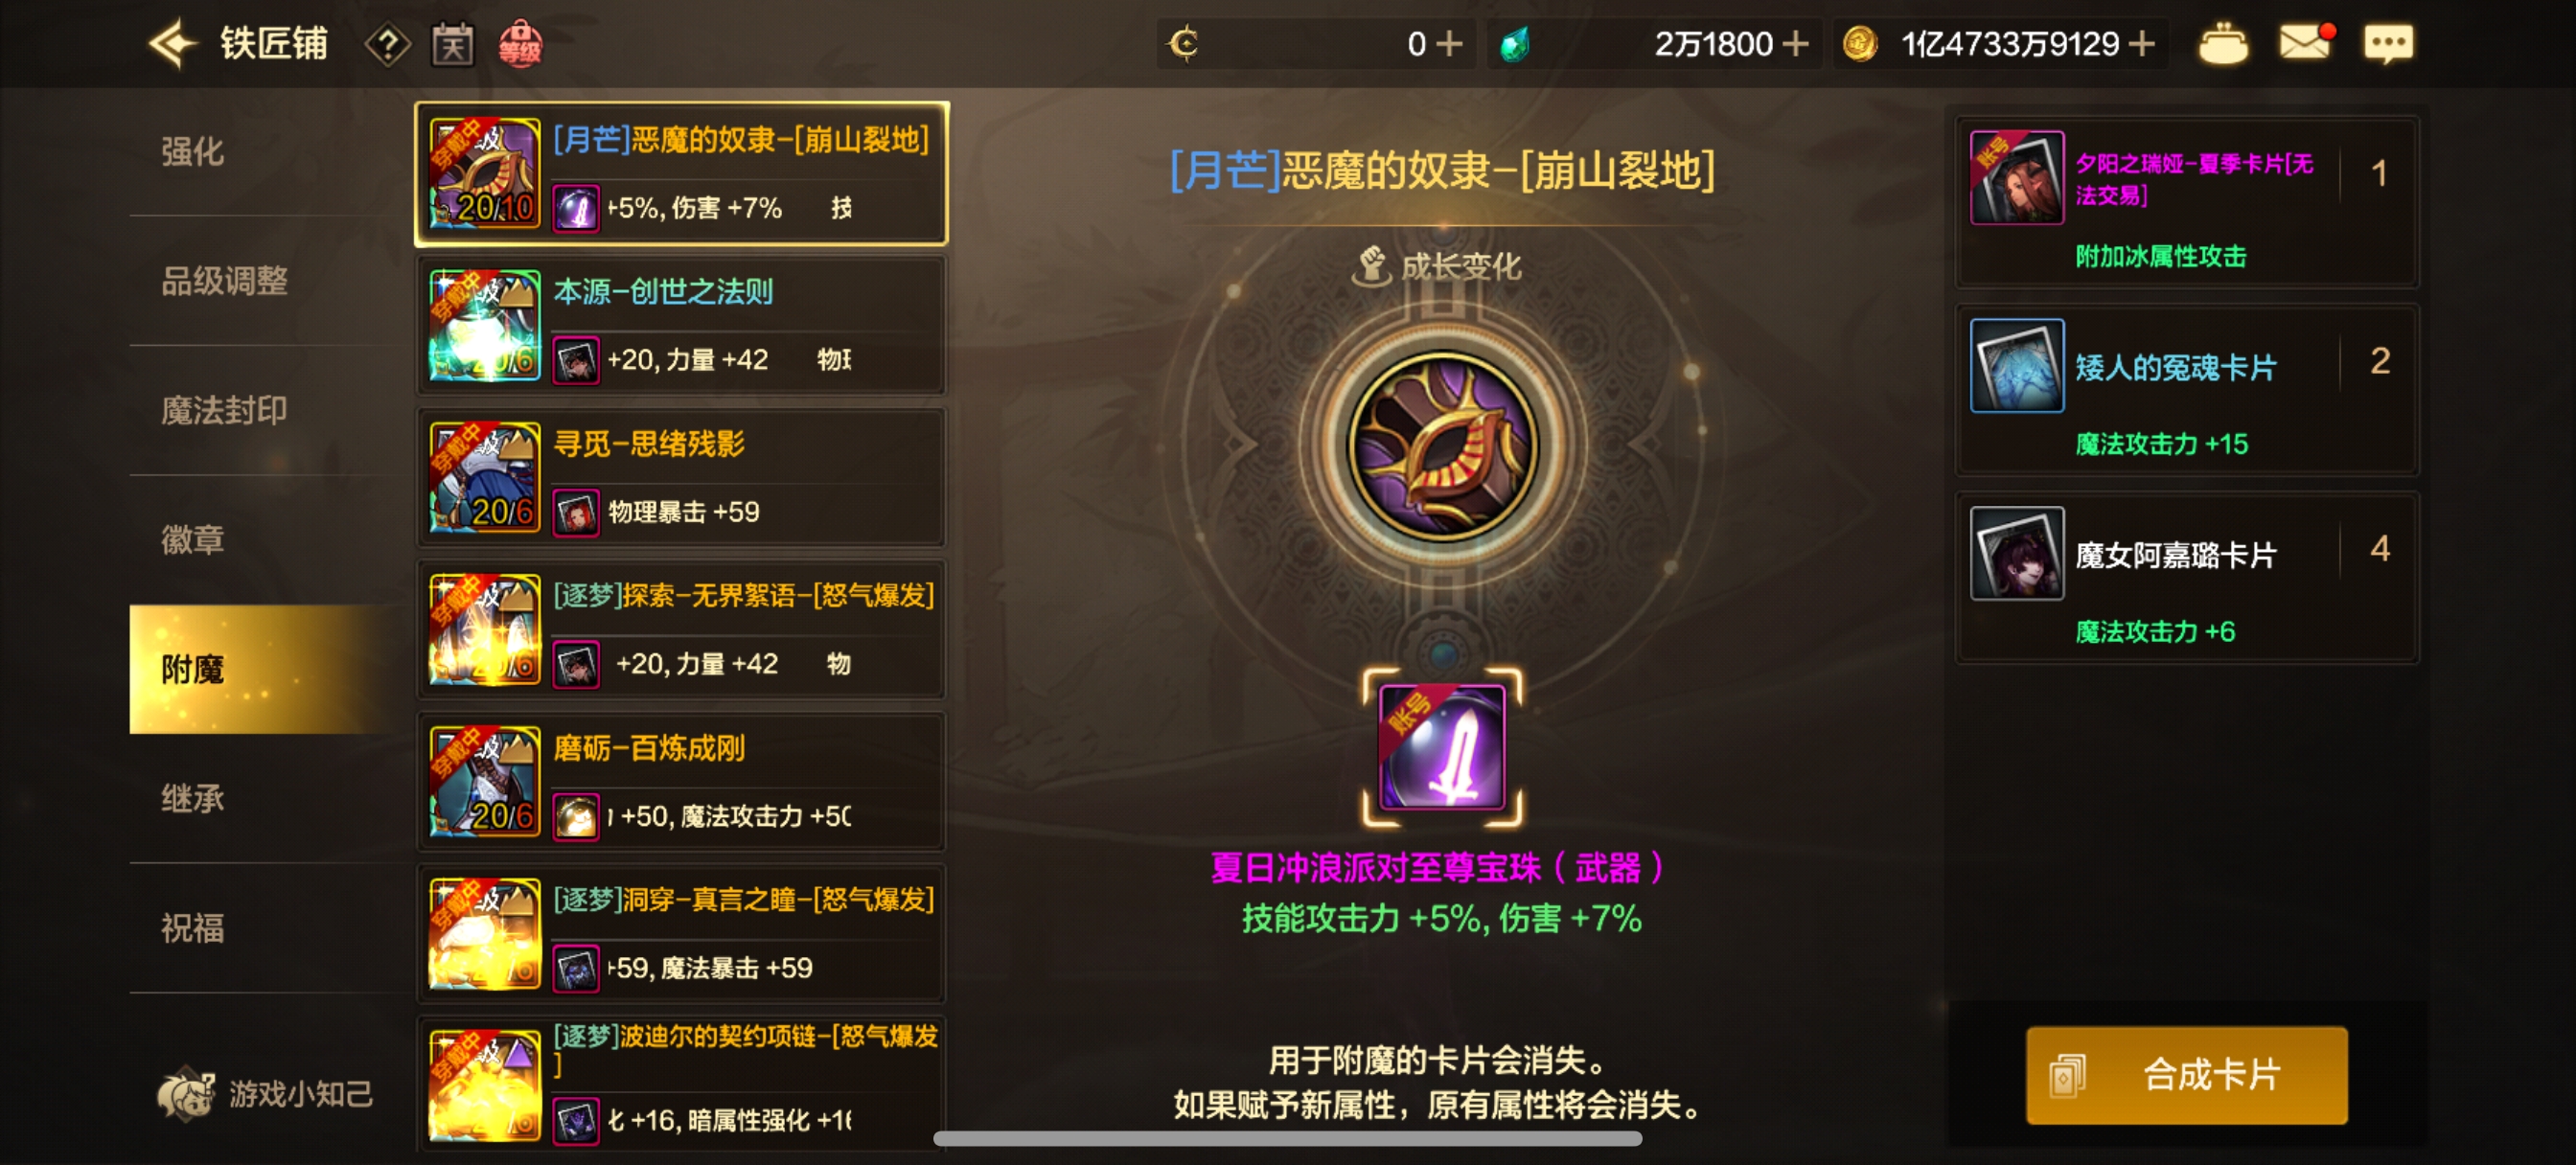Click the red 等级 lock icon
This screenshot has height=1165, width=2576.
520,44
